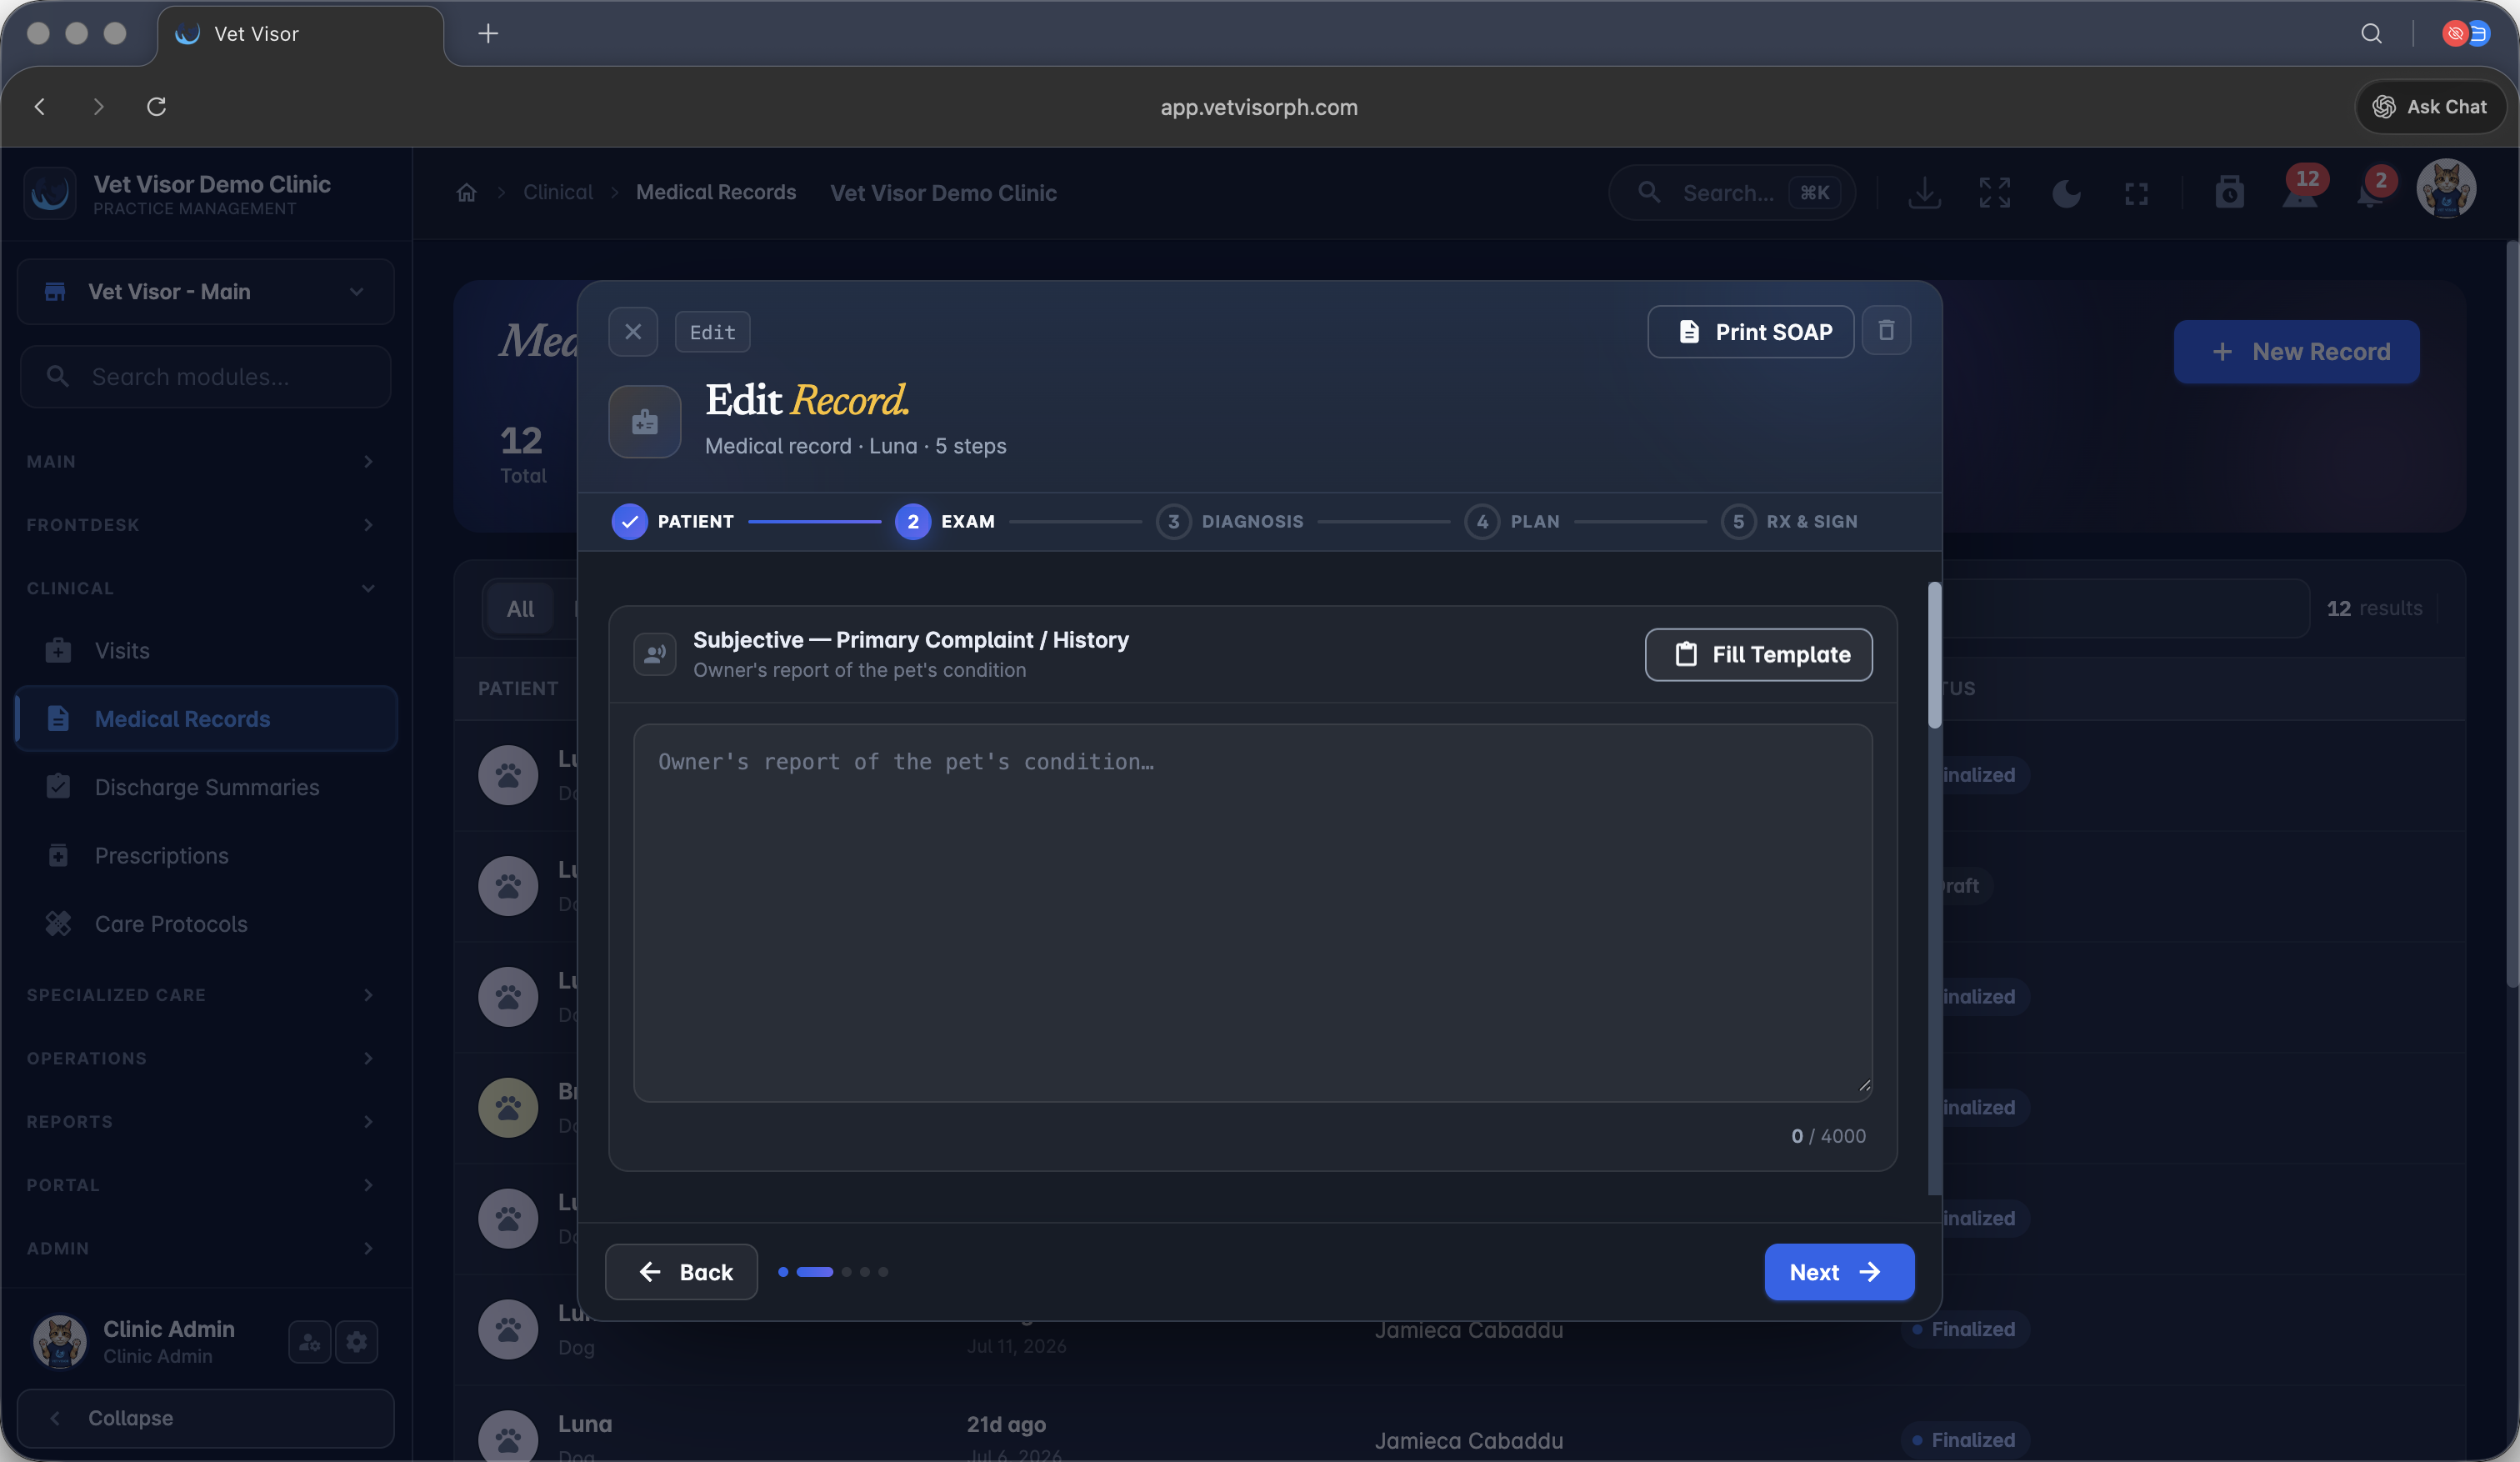The width and height of the screenshot is (2520, 1462).
Task: Click the step progress dots indicator
Action: click(x=833, y=1272)
